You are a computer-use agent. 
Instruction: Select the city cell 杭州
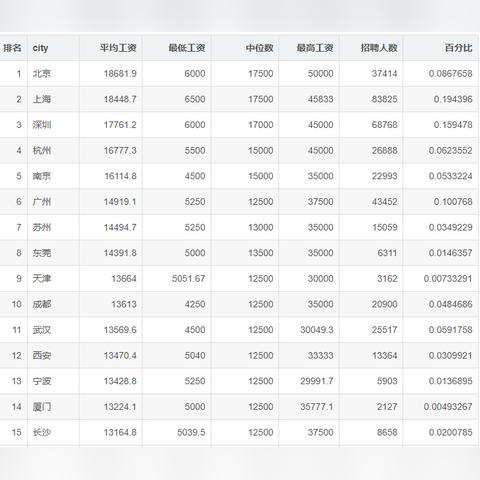(x=42, y=150)
